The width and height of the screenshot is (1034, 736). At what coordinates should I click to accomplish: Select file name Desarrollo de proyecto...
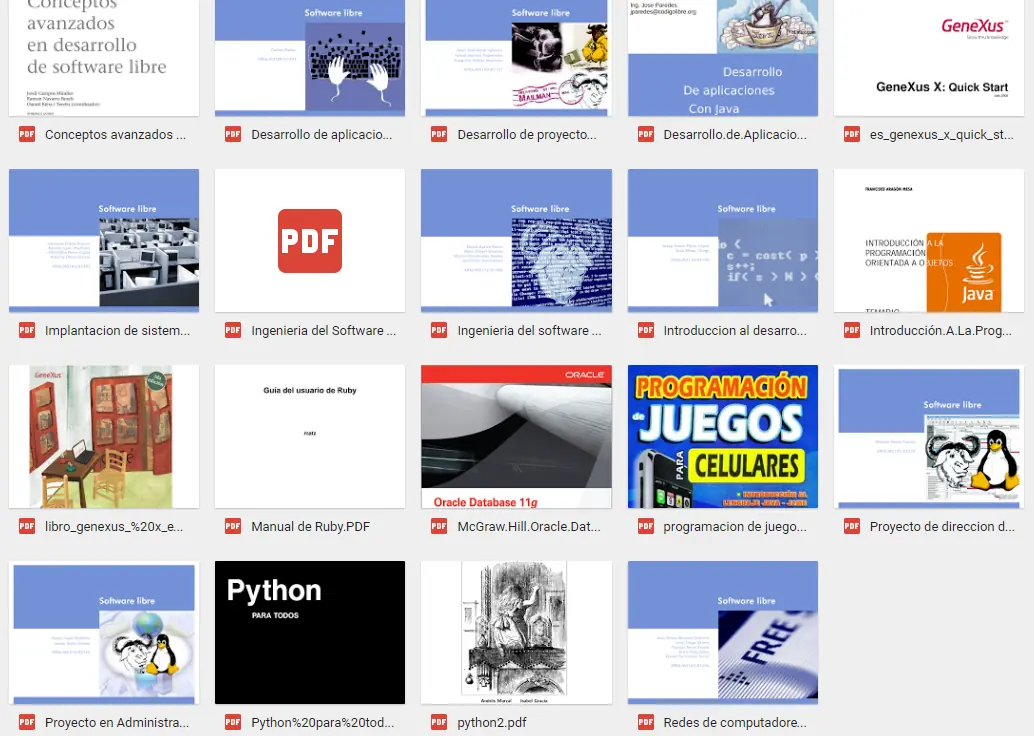coord(527,135)
